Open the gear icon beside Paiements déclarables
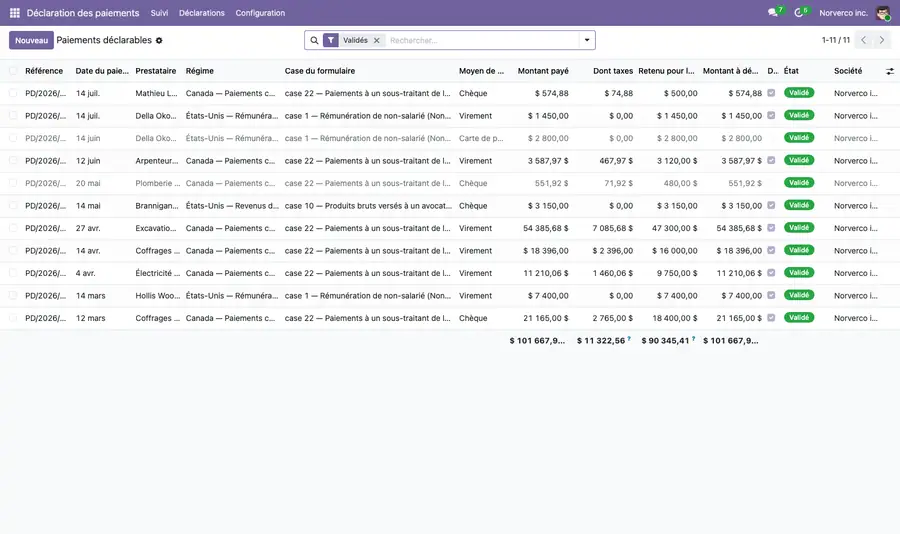This screenshot has height=534, width=900. click(x=159, y=40)
